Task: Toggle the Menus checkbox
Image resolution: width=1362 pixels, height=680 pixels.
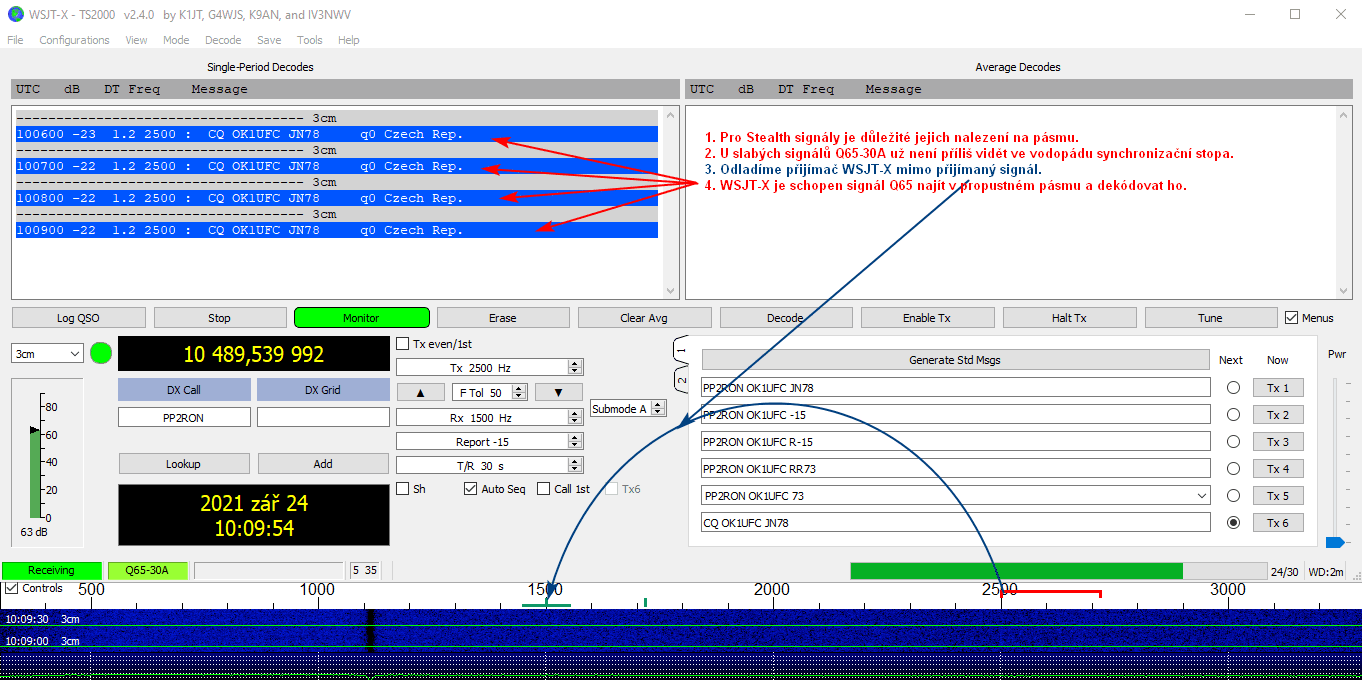Action: pos(1292,318)
